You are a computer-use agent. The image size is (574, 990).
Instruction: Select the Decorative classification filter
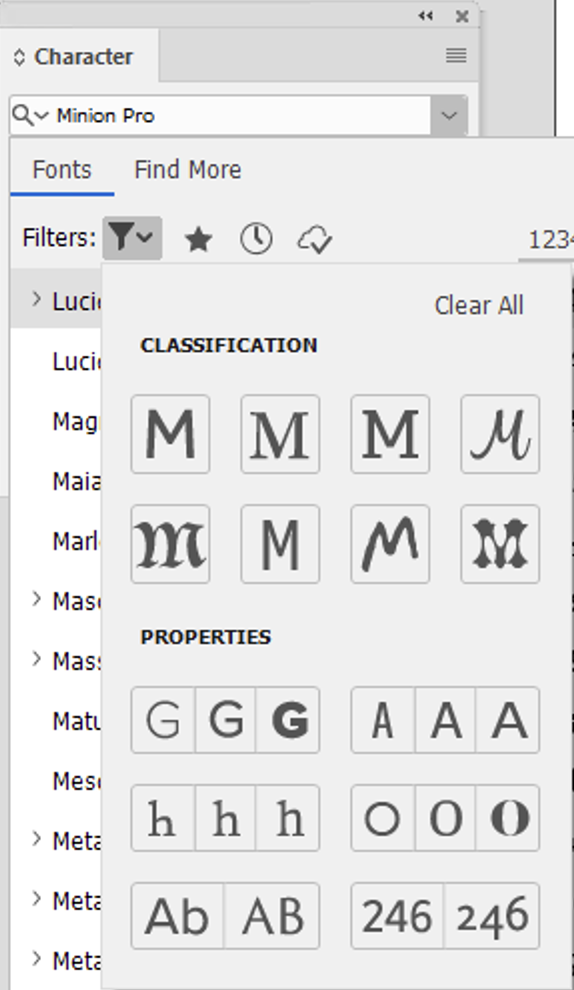pos(500,544)
